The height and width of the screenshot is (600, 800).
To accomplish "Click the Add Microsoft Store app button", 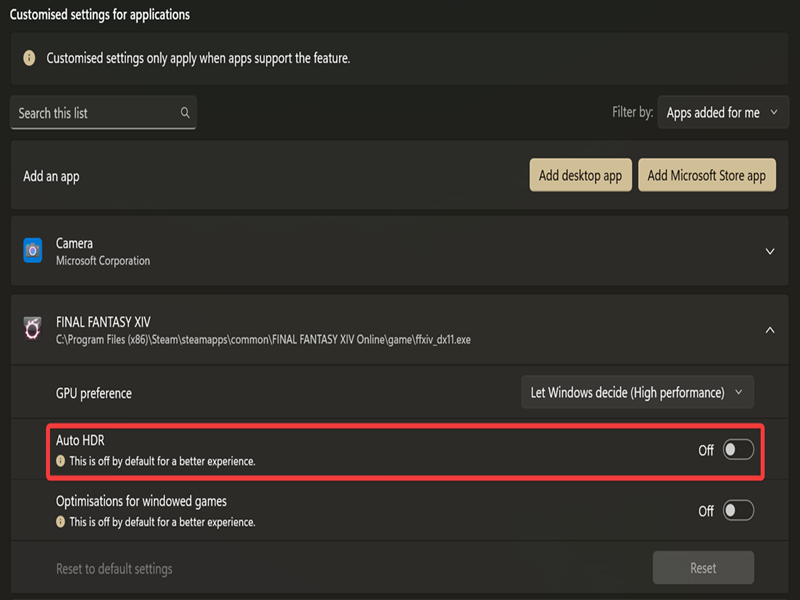I will click(x=706, y=176).
